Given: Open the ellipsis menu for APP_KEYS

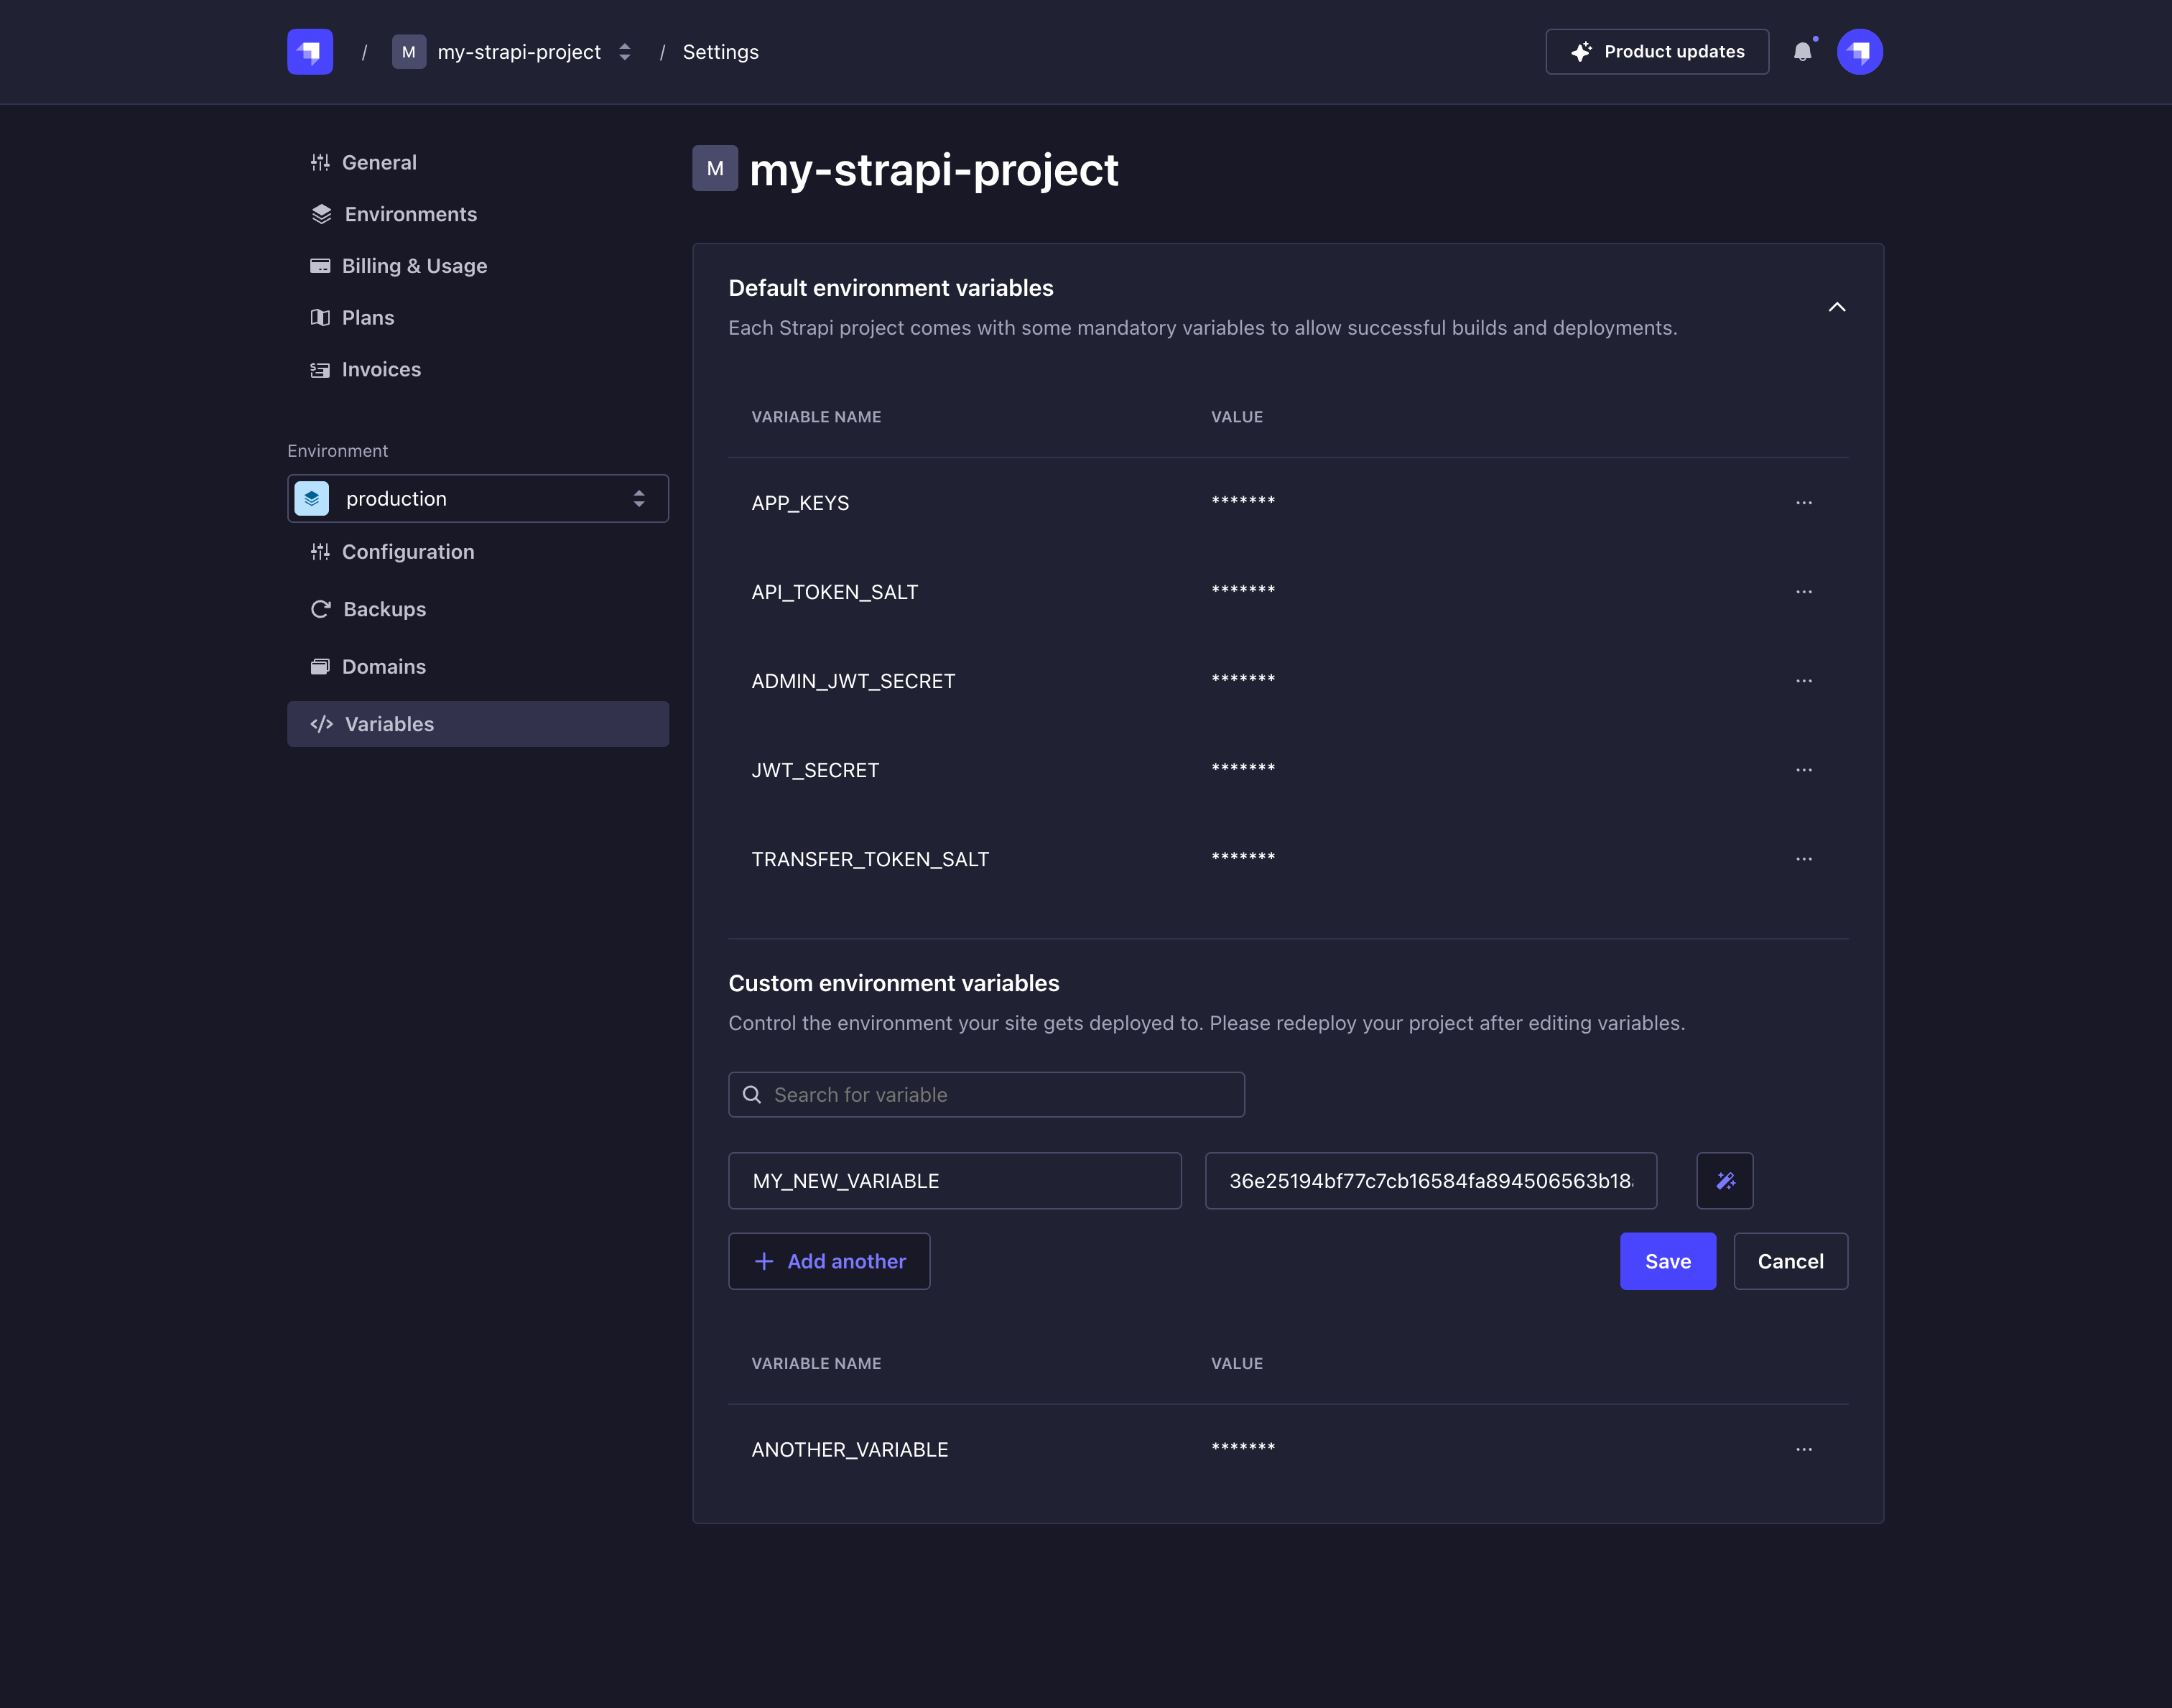Looking at the screenshot, I should point(1803,502).
